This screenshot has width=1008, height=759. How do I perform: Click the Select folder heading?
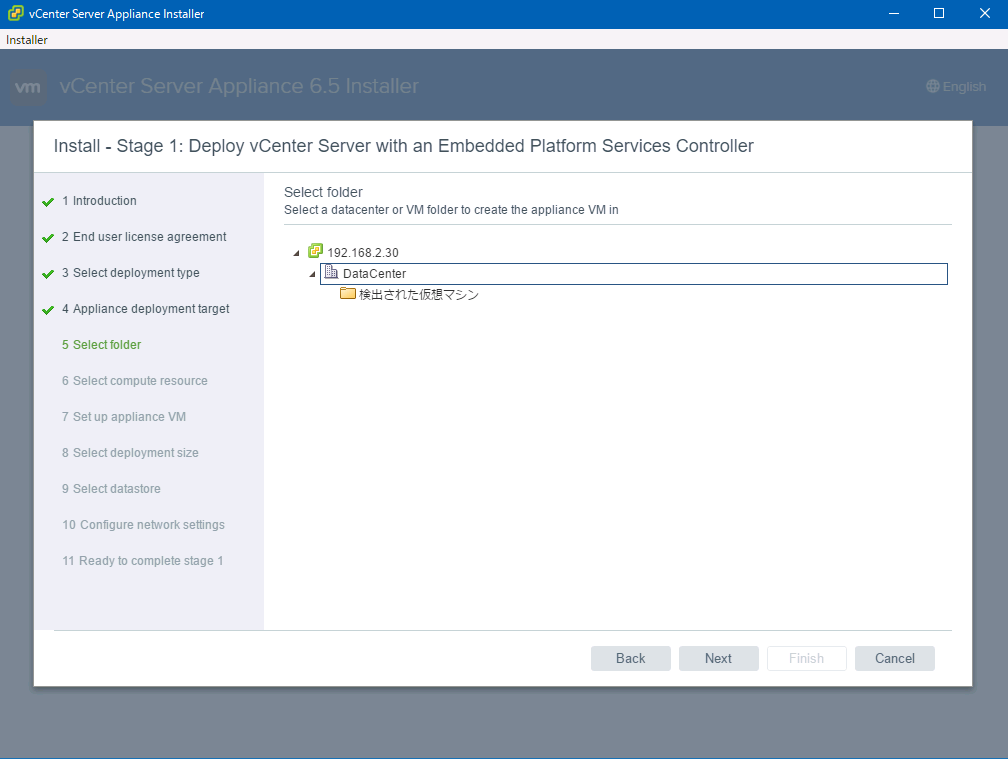click(323, 192)
